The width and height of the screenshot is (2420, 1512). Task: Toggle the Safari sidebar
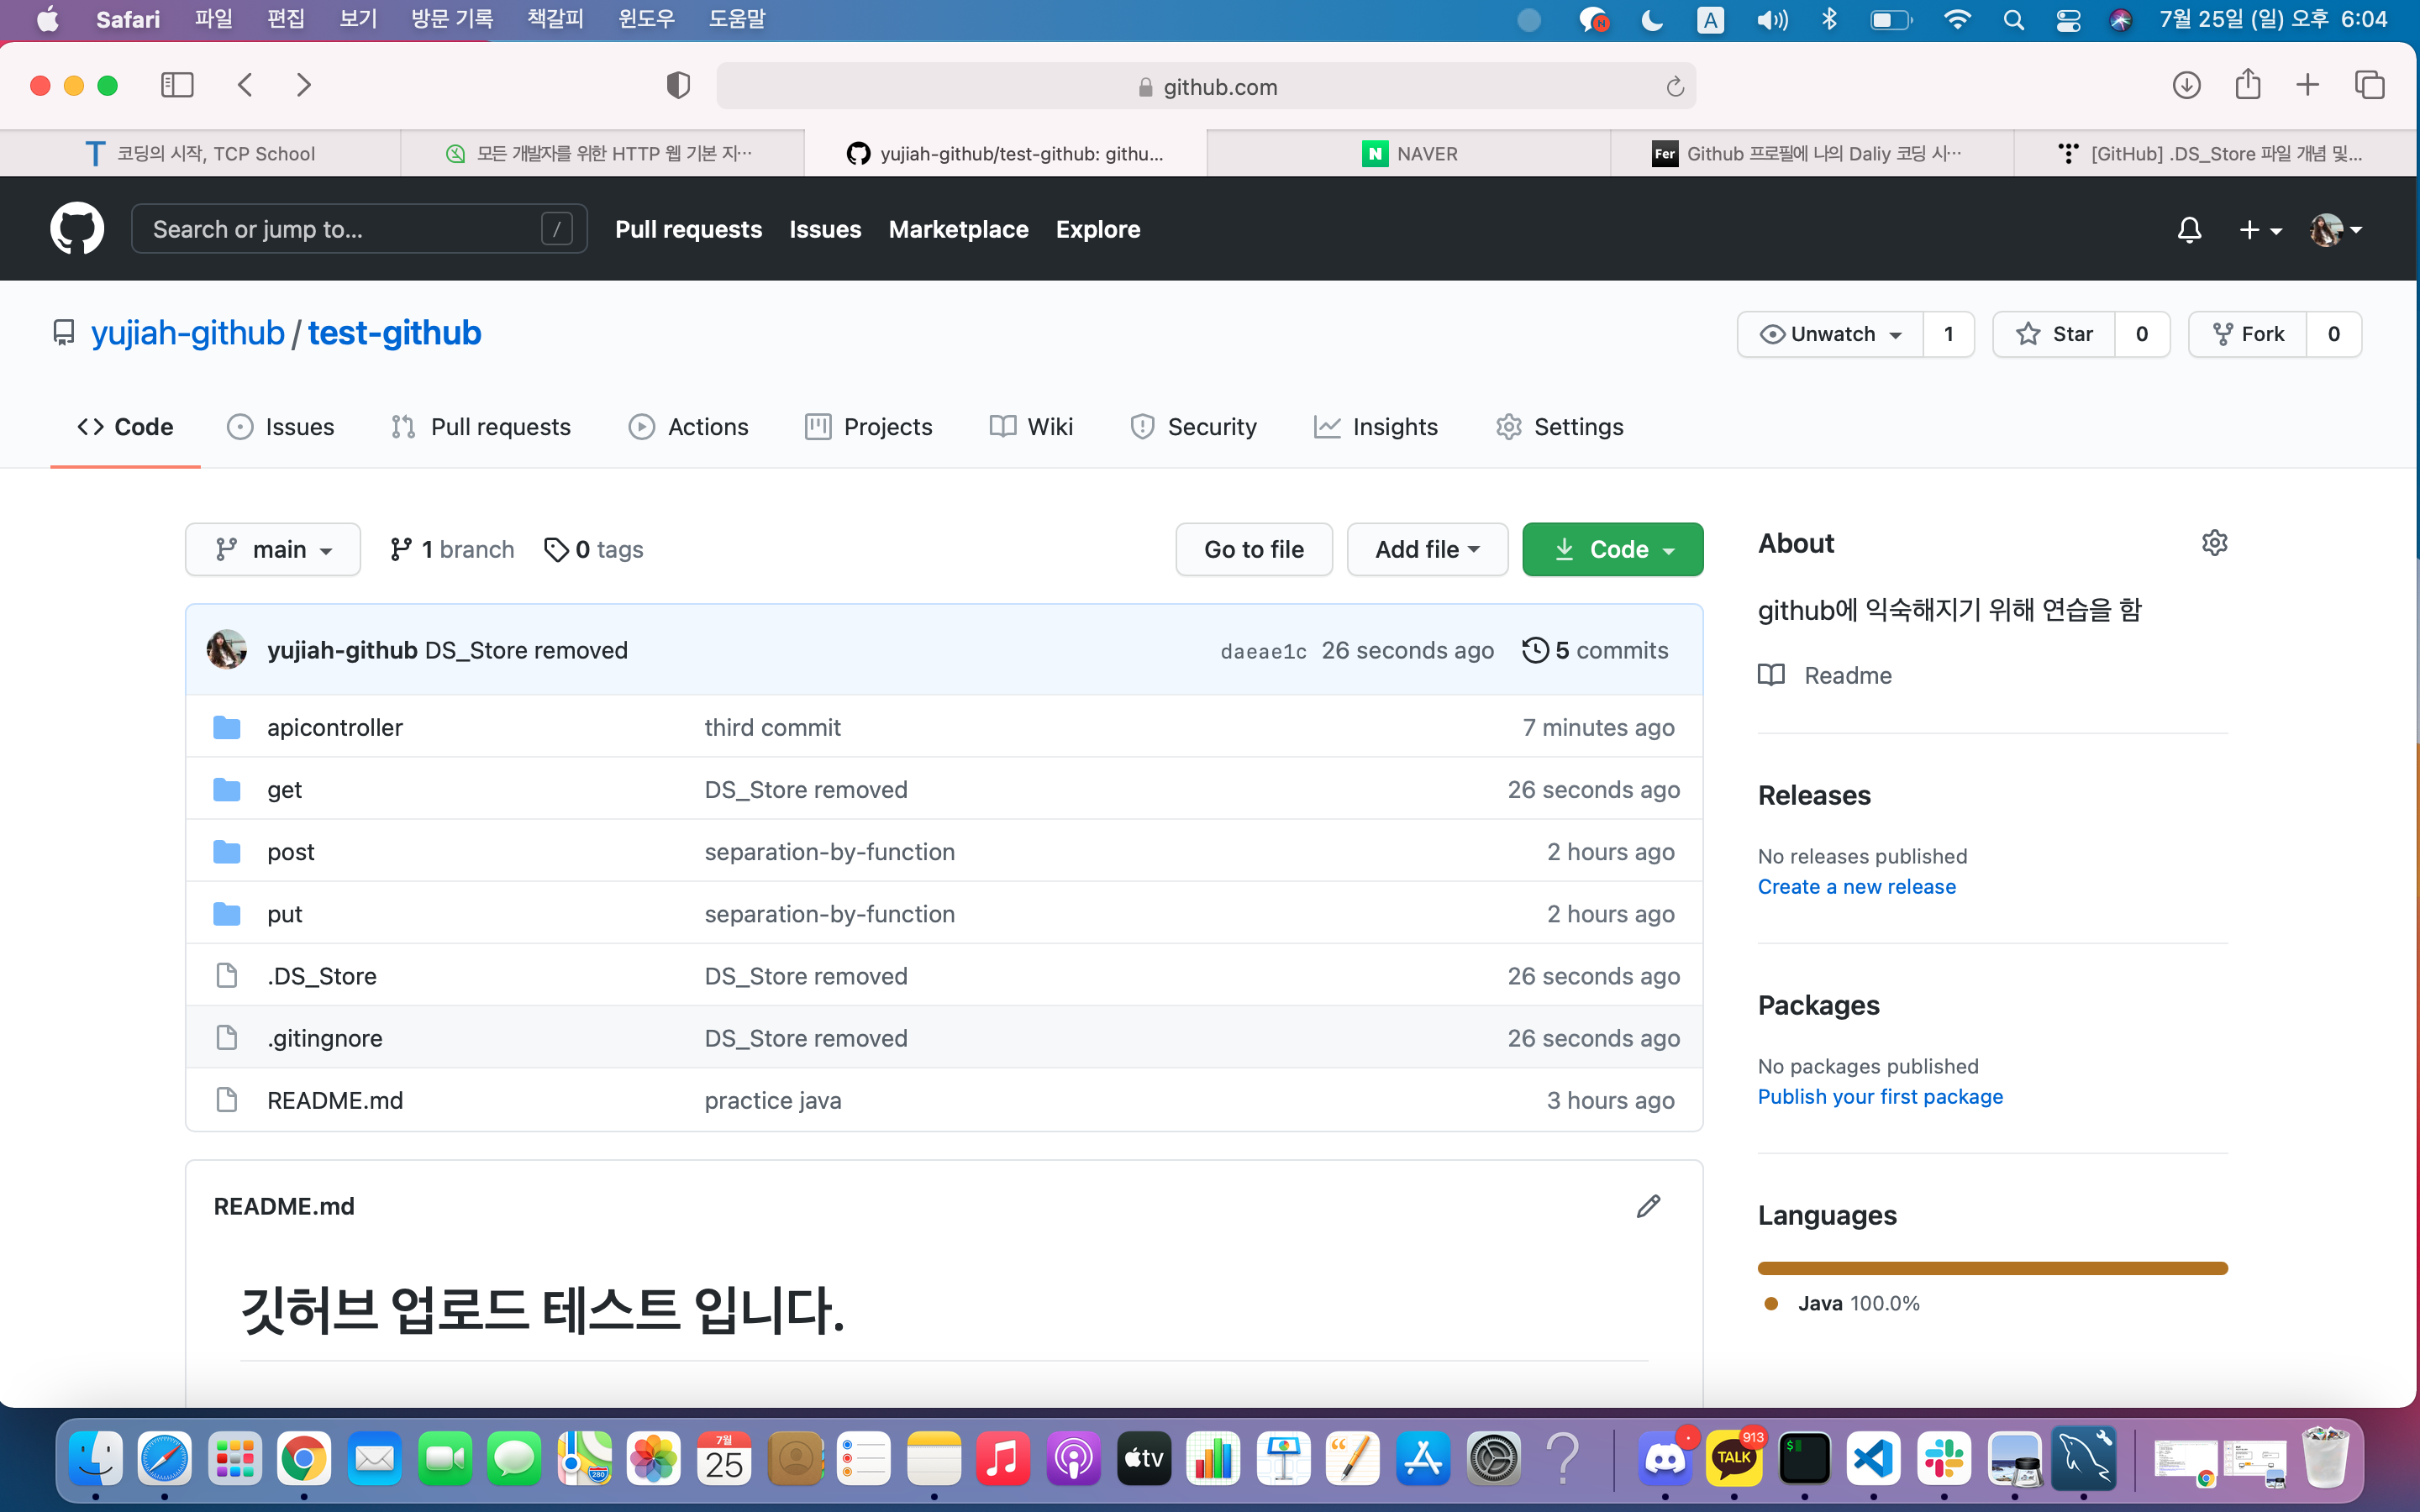pyautogui.click(x=177, y=85)
